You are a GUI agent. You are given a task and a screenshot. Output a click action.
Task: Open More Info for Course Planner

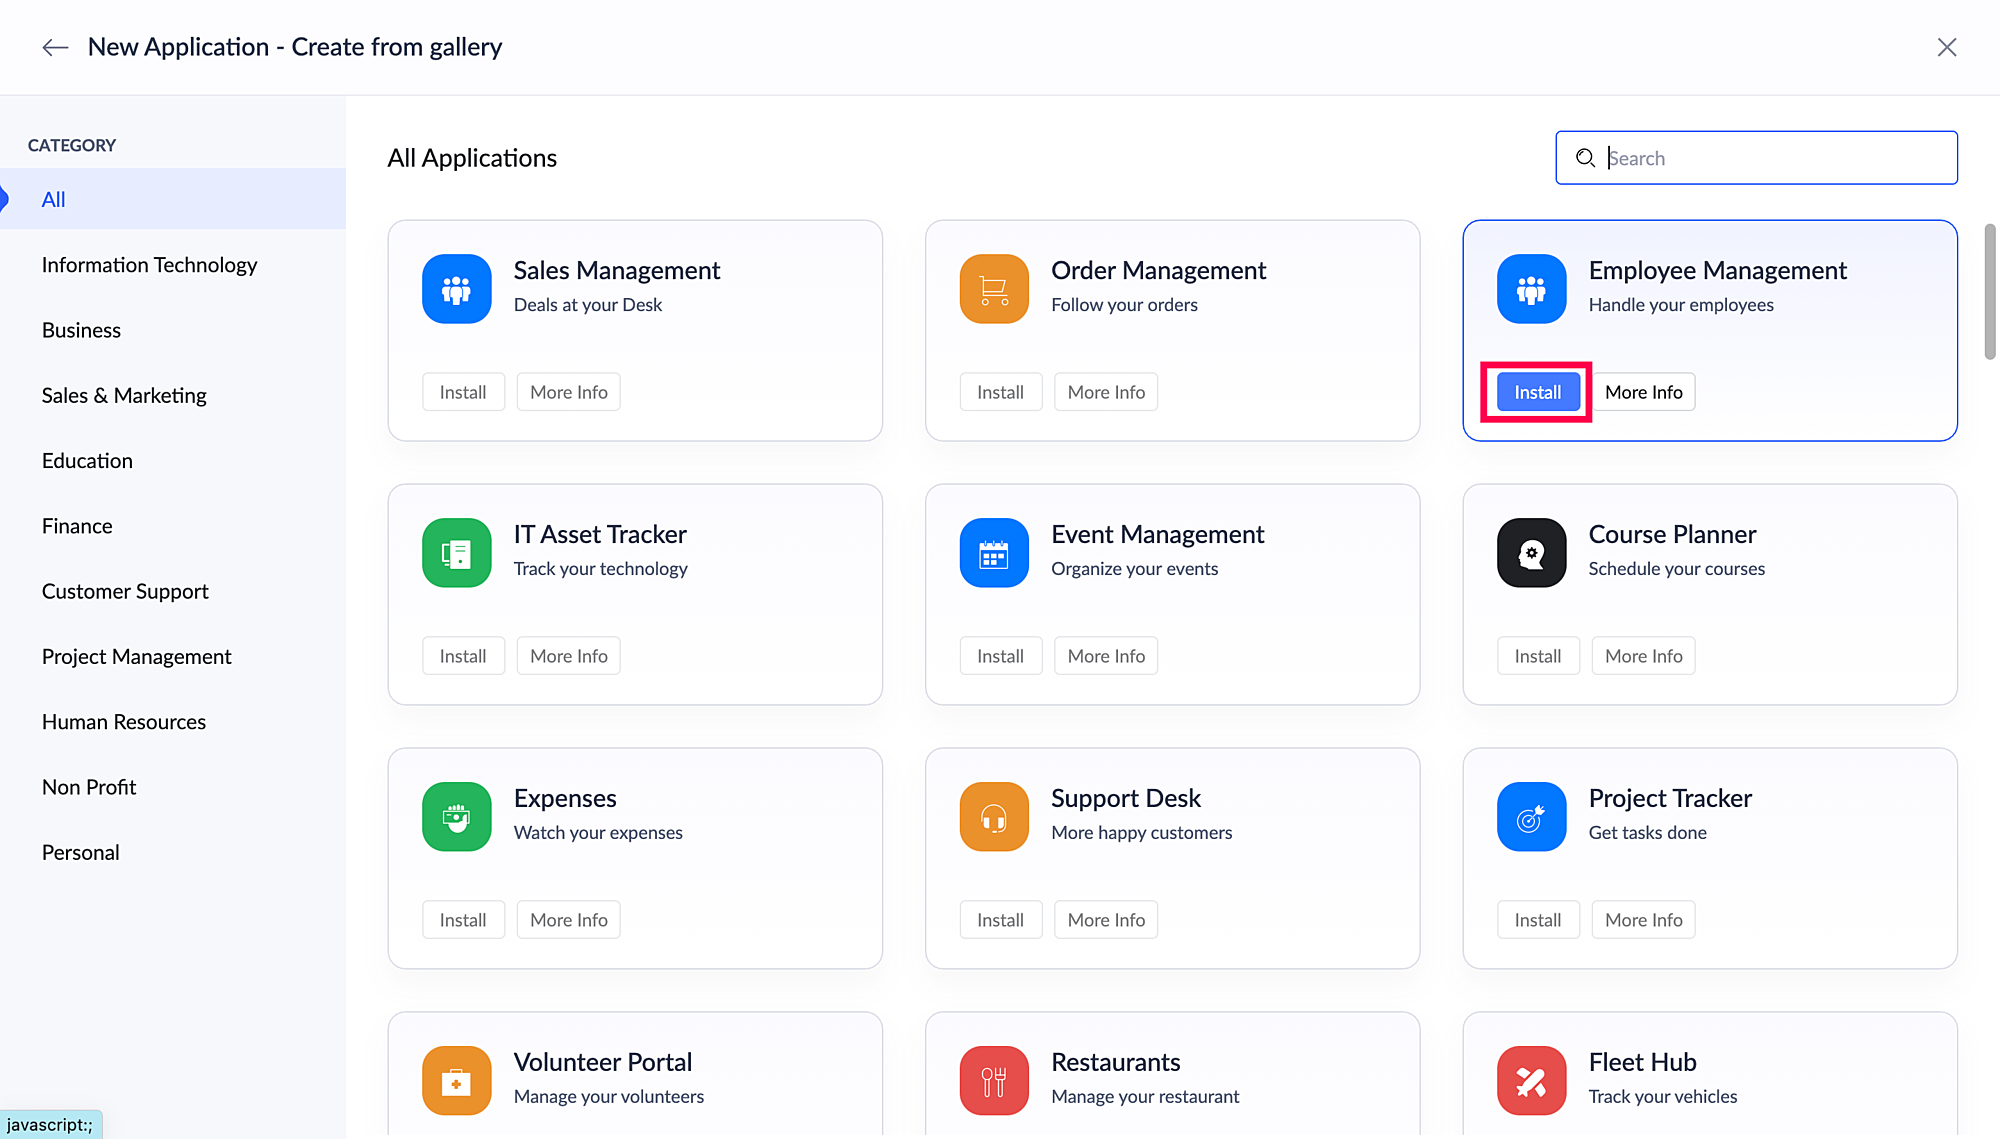click(1643, 656)
